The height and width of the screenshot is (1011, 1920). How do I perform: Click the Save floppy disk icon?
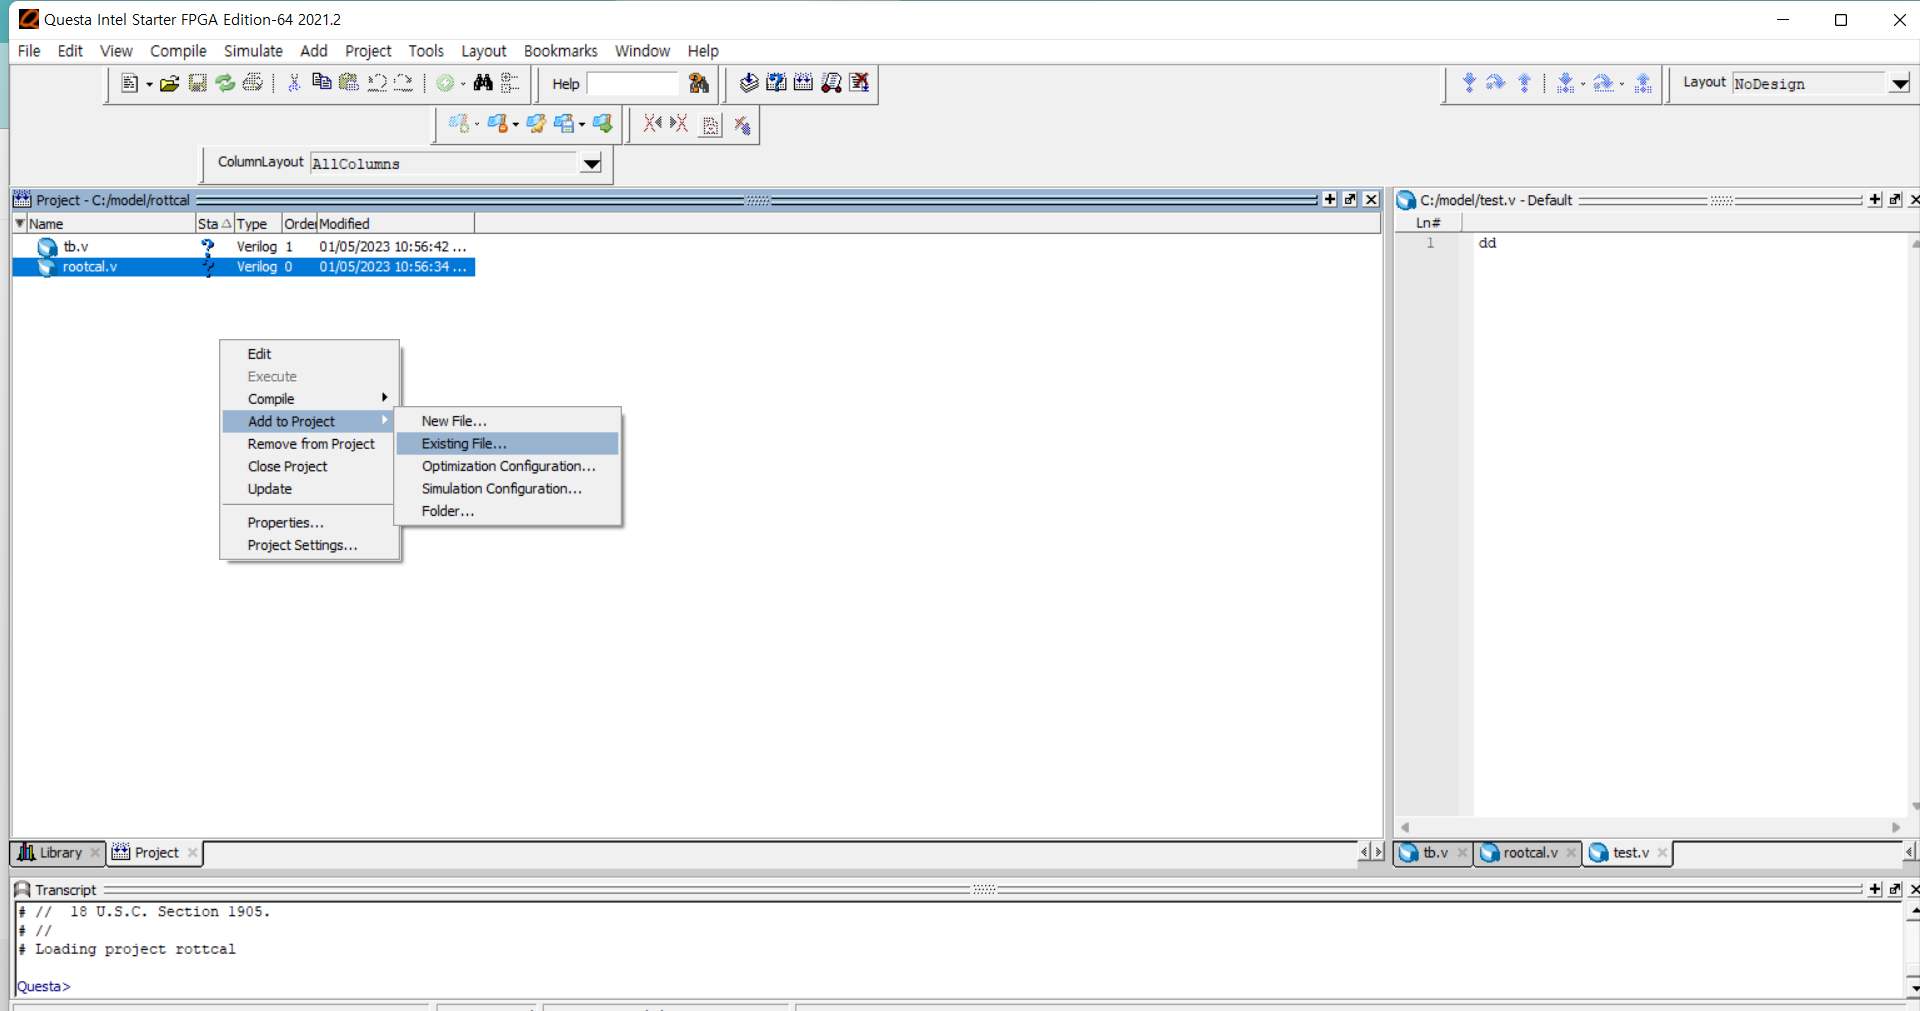(x=197, y=83)
